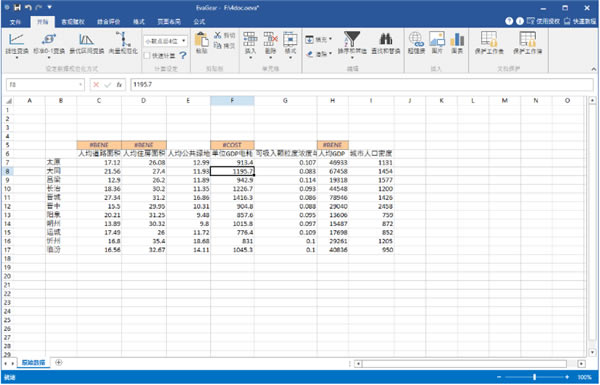Open 使用授权 license link
The height and width of the screenshot is (385, 600).
click(543, 21)
